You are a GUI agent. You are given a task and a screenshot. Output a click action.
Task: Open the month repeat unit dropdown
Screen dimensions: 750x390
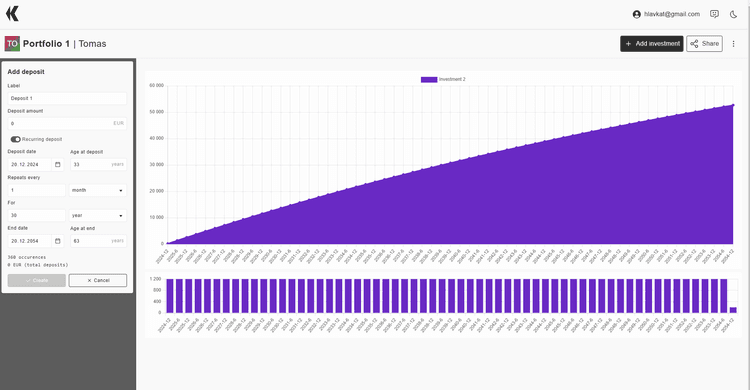click(x=98, y=190)
